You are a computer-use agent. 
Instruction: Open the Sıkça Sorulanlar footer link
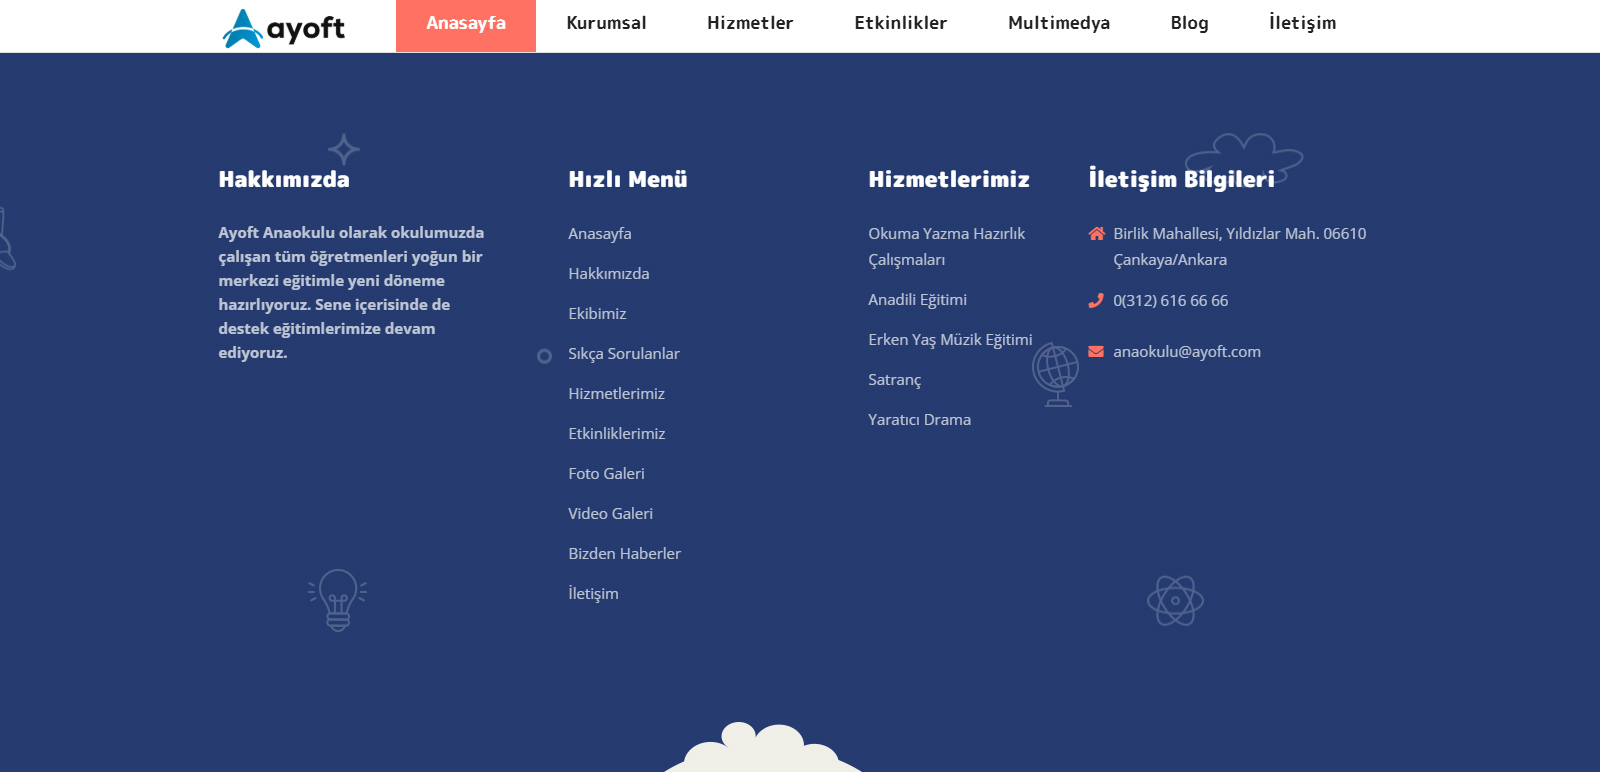pos(624,354)
